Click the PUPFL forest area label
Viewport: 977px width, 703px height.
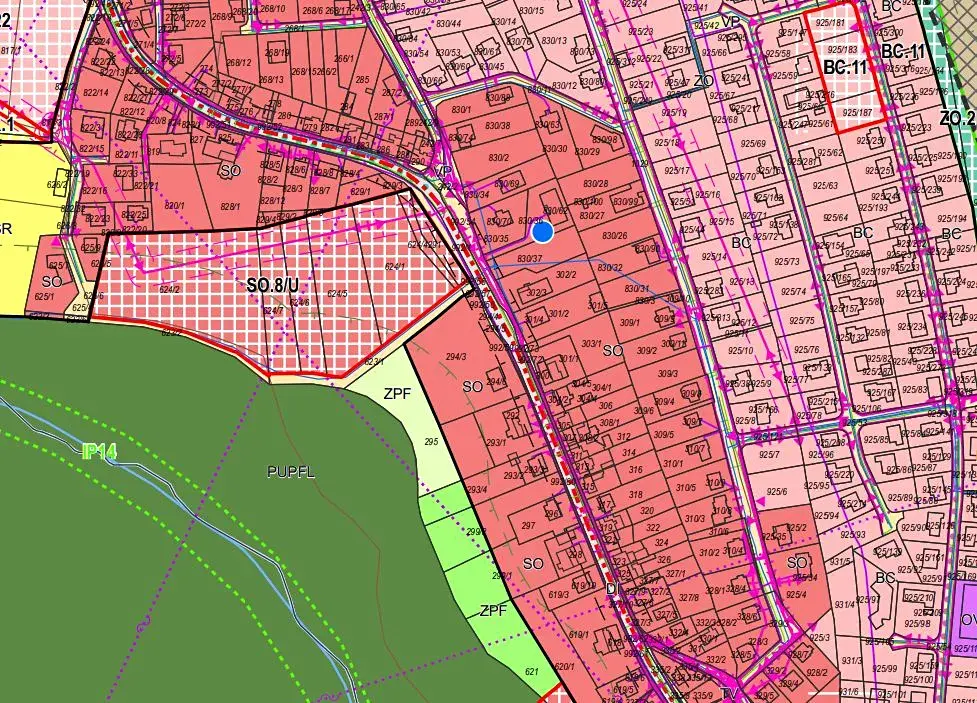(290, 472)
